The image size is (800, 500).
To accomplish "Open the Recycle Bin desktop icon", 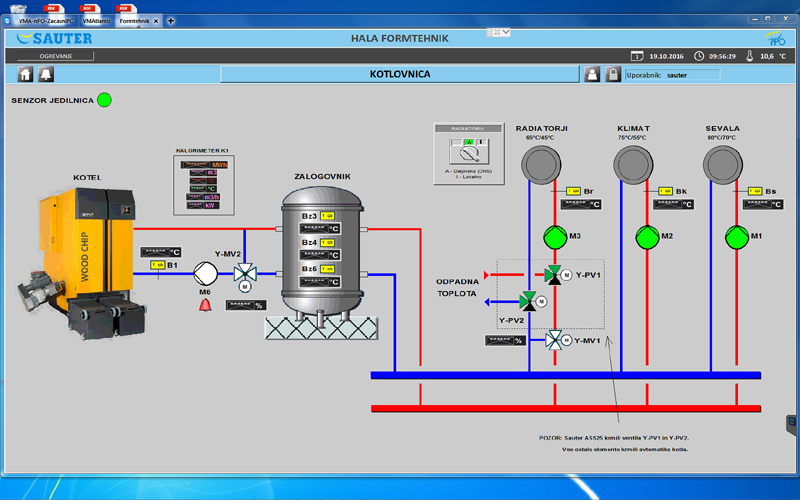I will click(18, 7).
